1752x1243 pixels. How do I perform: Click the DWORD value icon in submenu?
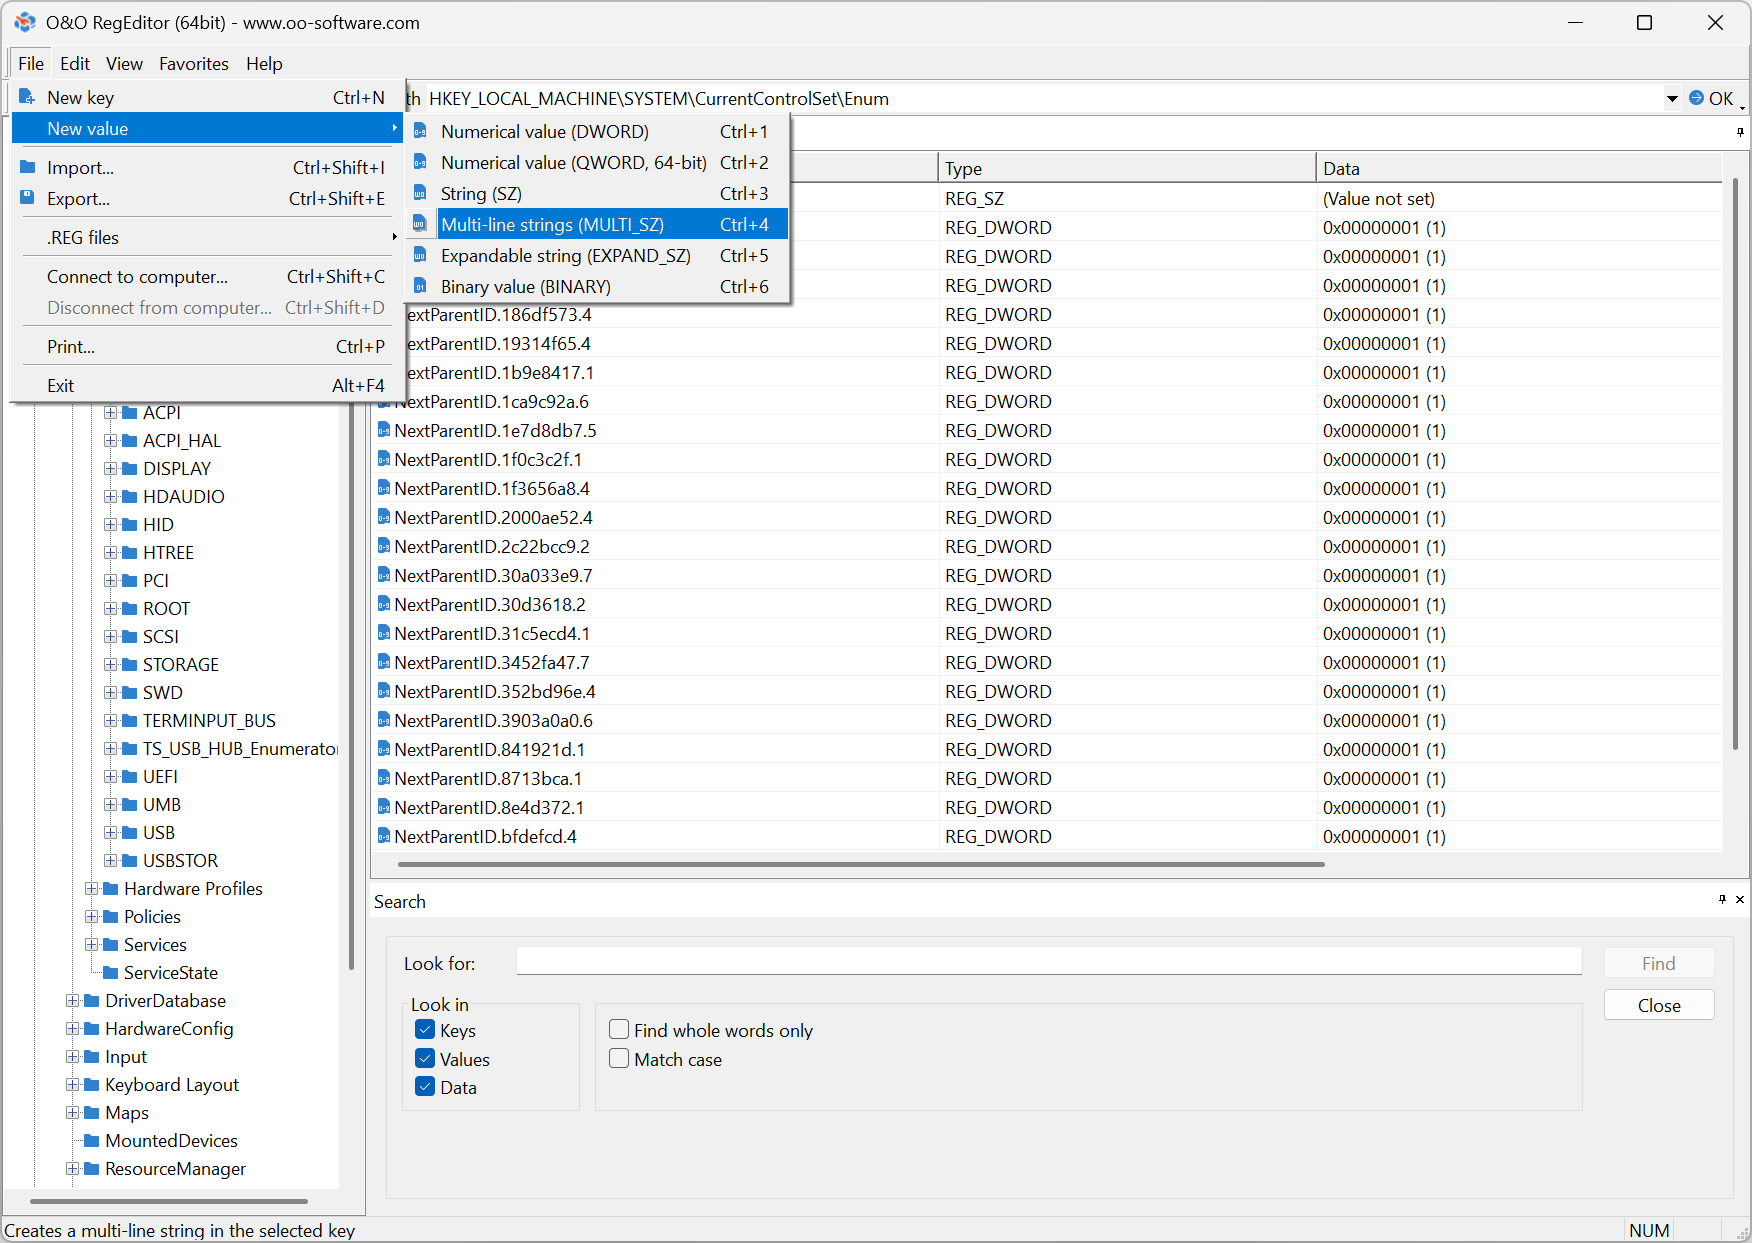[420, 132]
